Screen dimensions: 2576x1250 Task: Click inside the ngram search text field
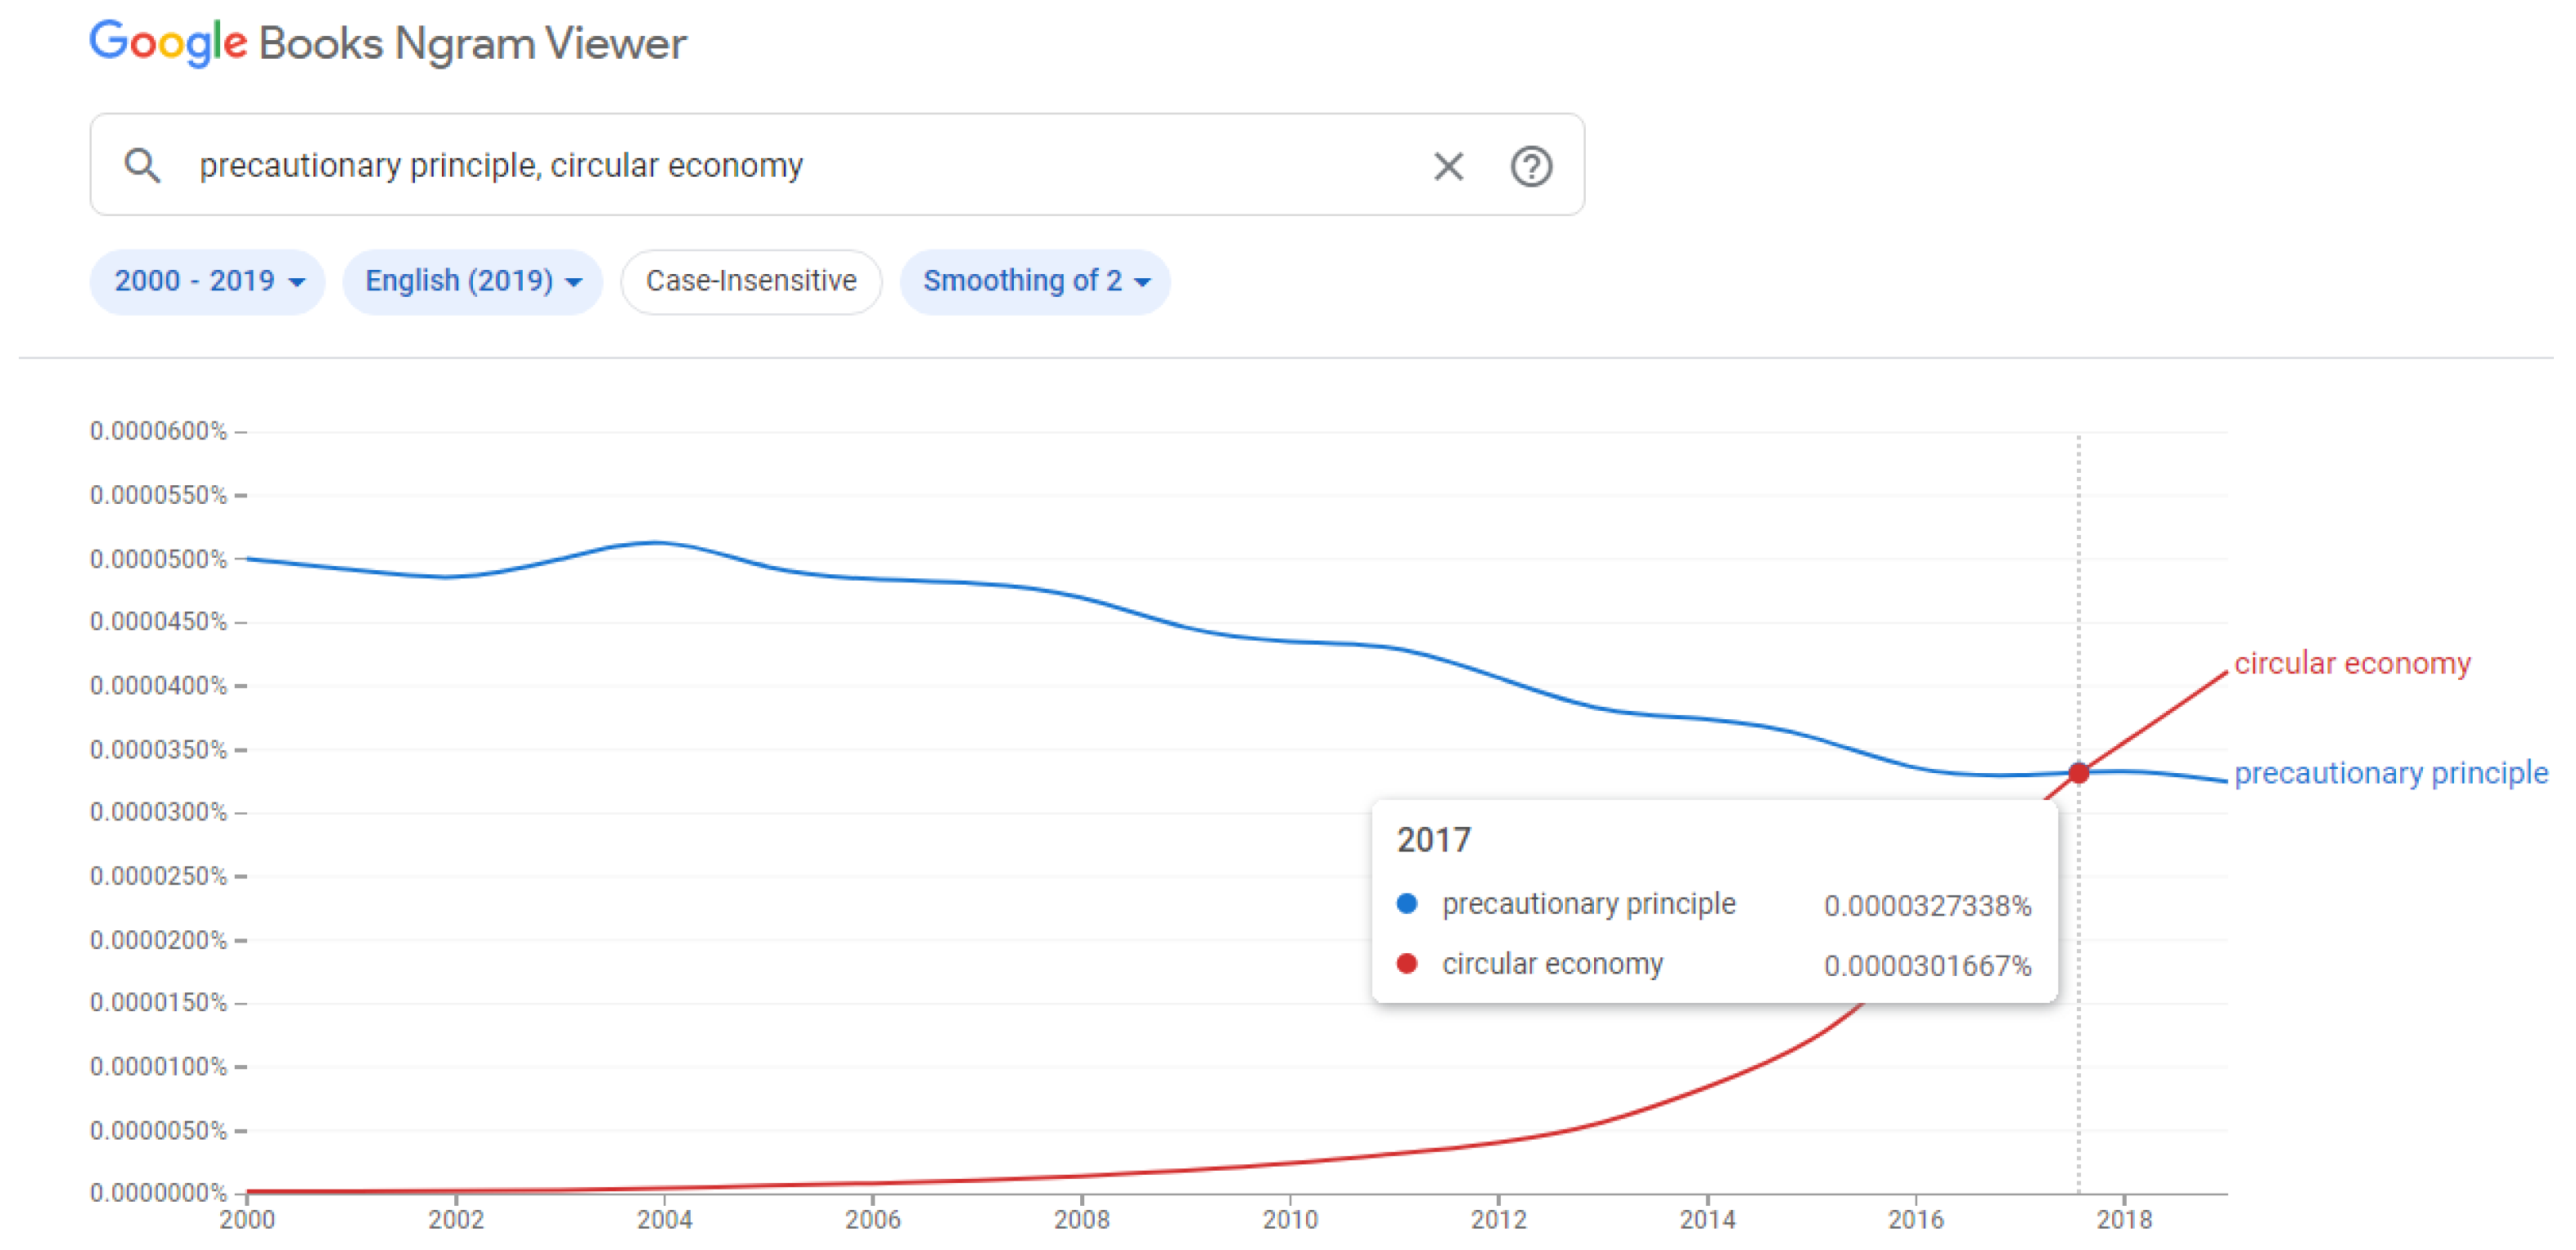pyautogui.click(x=800, y=165)
